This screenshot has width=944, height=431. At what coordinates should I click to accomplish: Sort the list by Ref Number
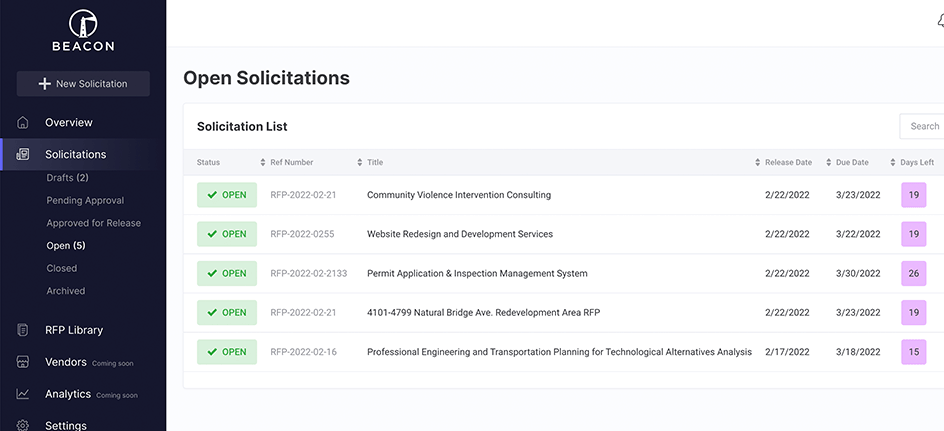291,162
